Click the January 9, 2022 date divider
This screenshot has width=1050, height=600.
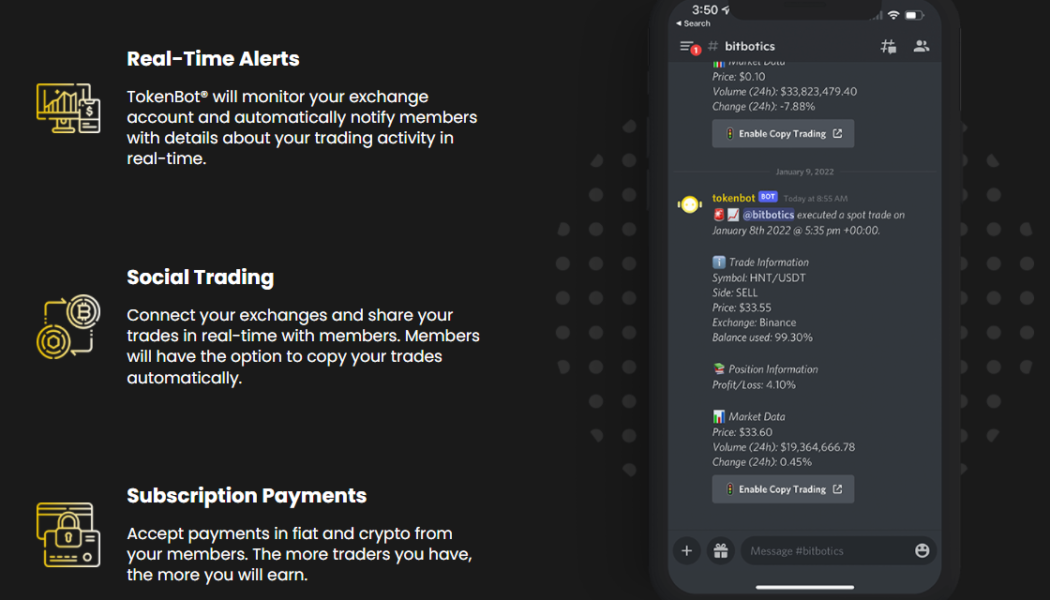coord(806,171)
